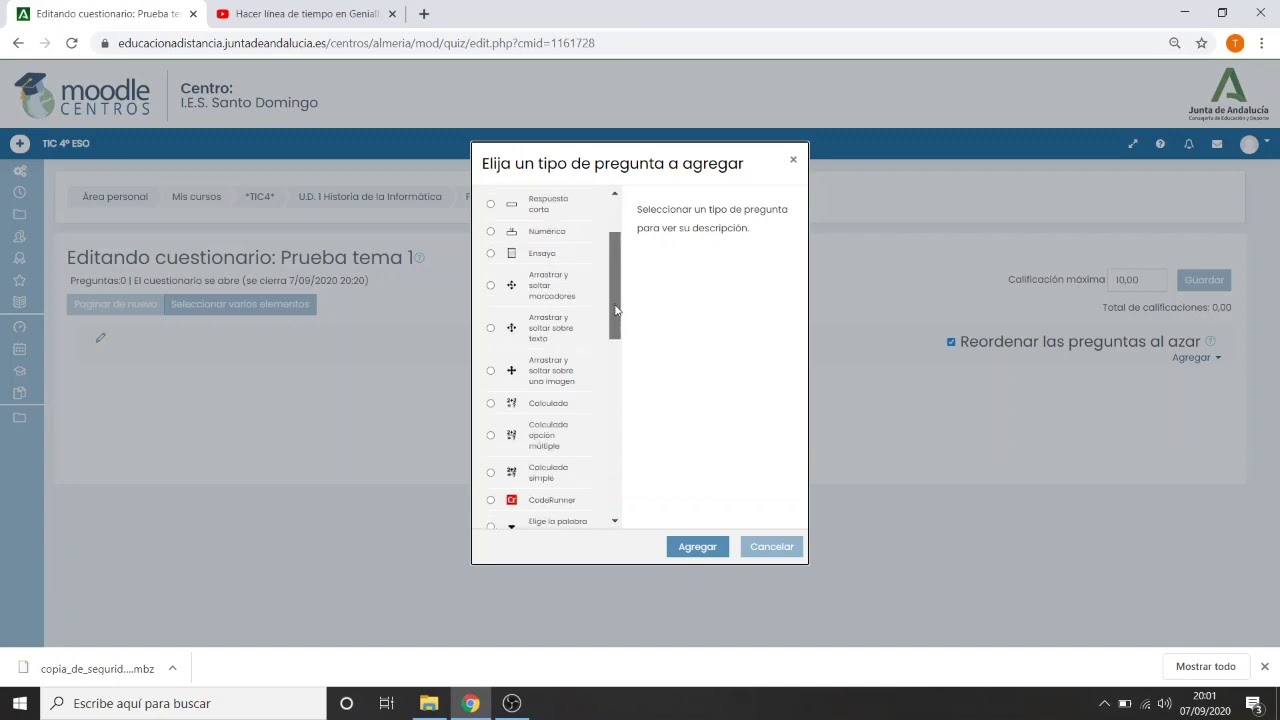Click the plus circle icon in navbar

tap(19, 144)
